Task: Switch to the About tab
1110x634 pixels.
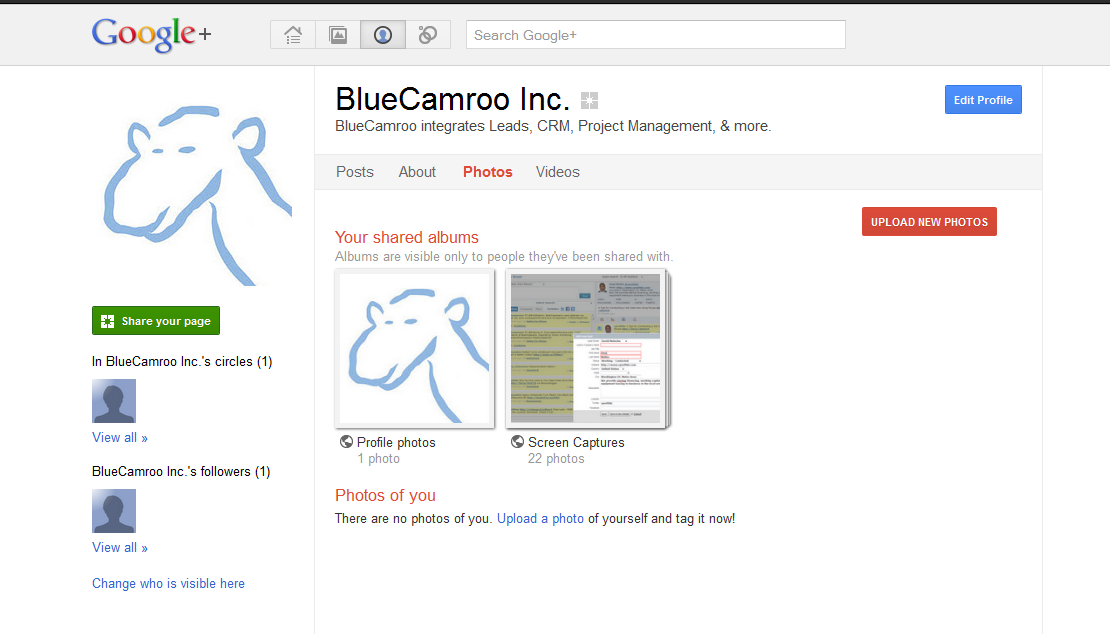Action: [417, 172]
